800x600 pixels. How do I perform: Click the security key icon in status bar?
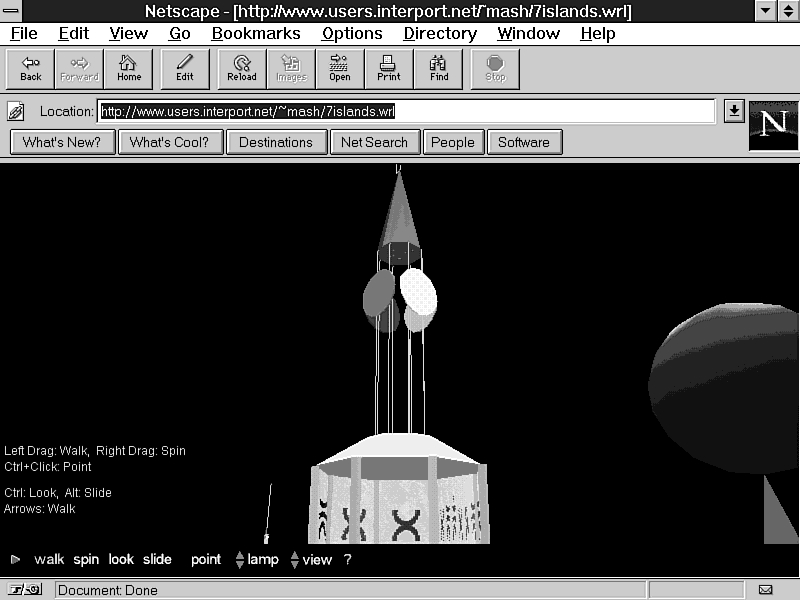point(20,590)
